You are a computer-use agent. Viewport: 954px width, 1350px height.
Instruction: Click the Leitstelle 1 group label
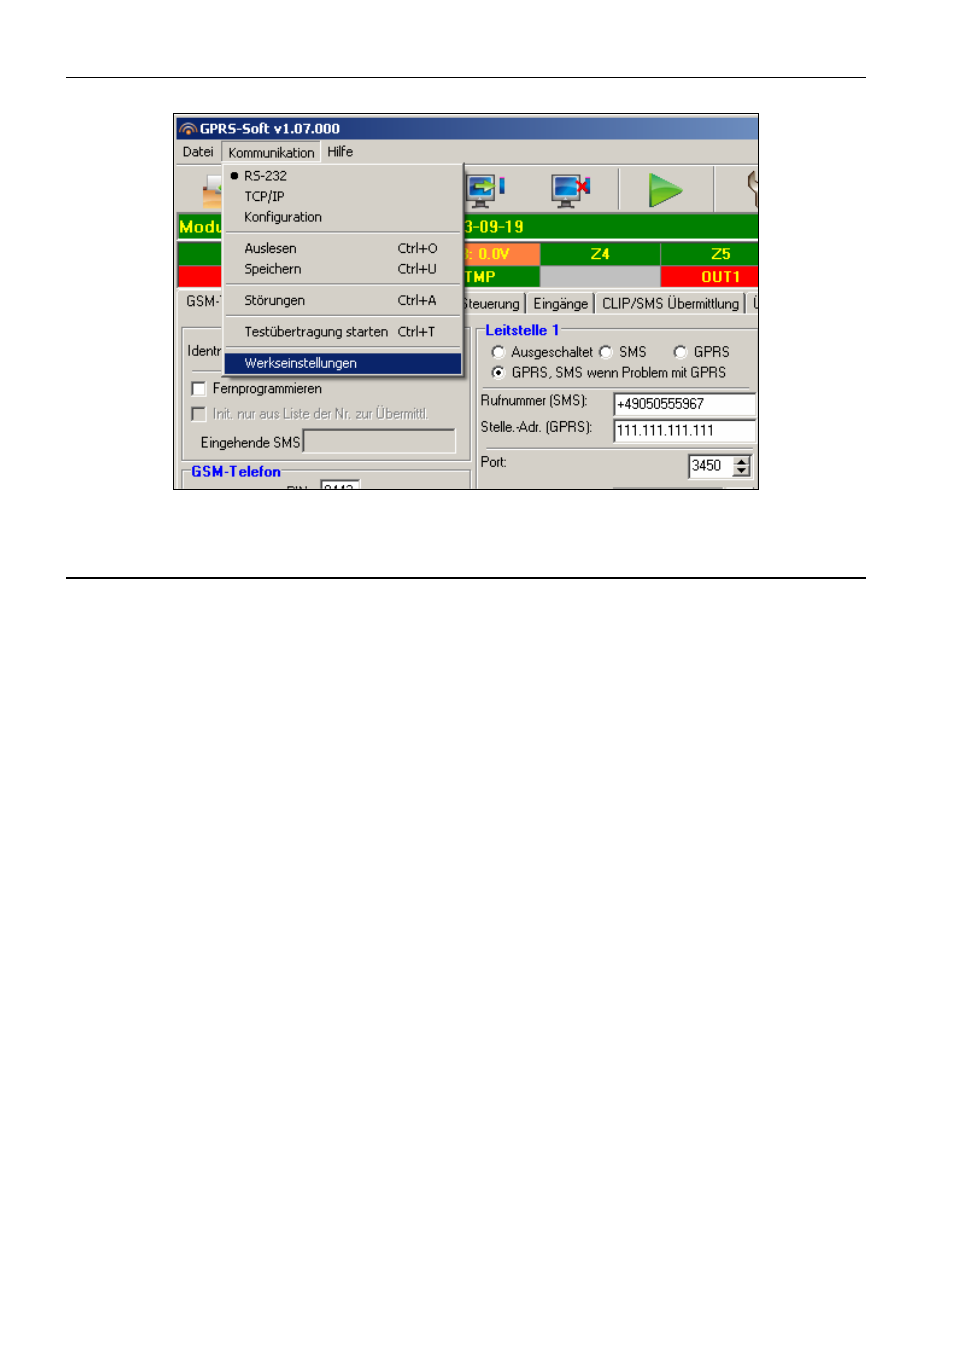(522, 330)
